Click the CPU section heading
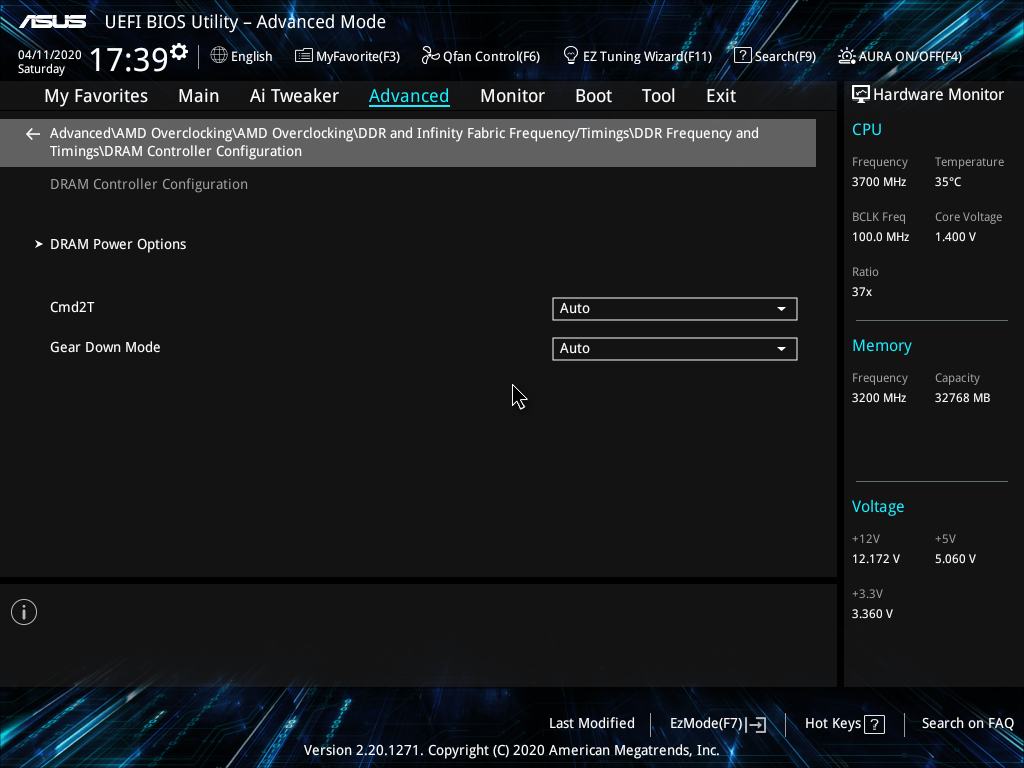Screen dimensions: 1024x768 [867, 129]
